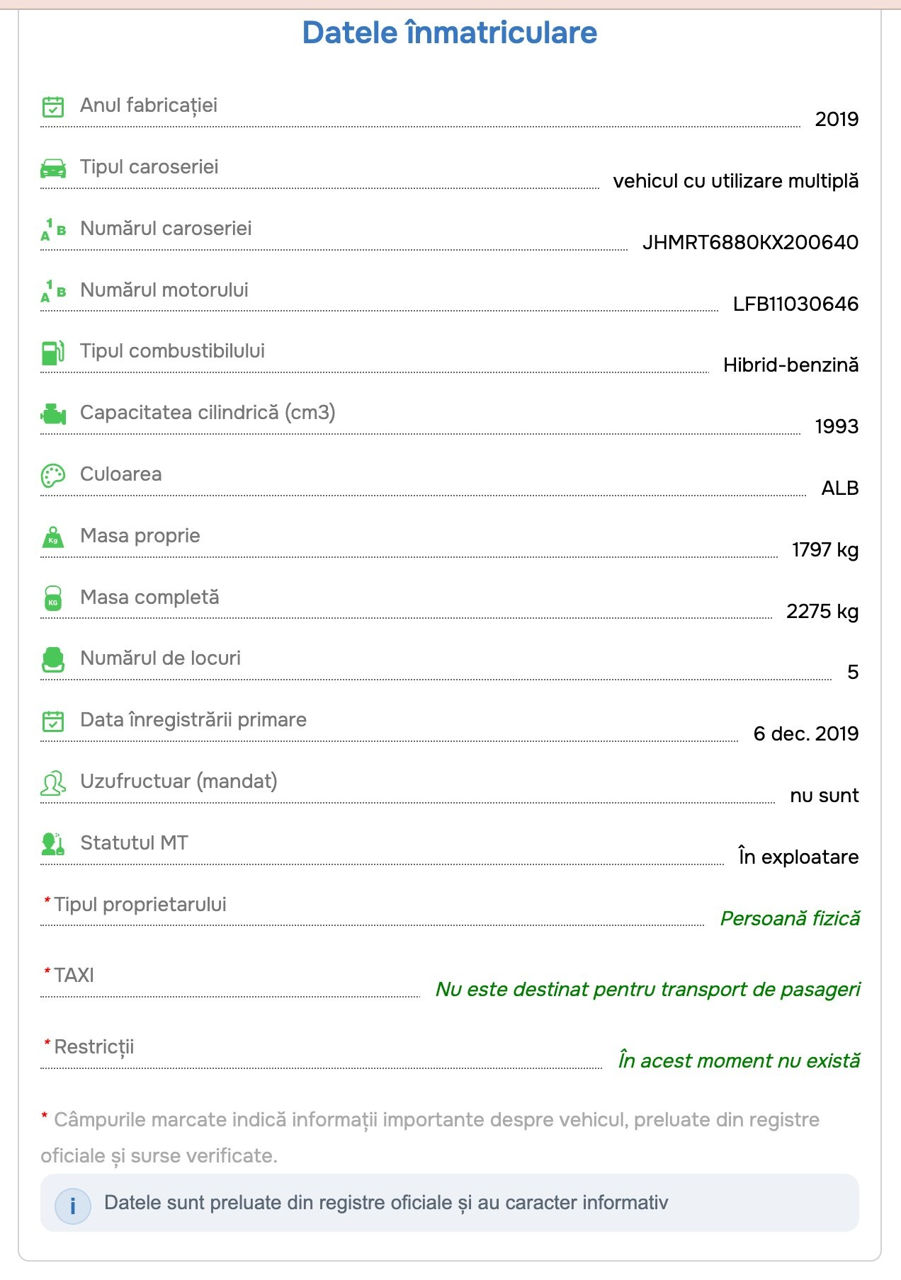Click the A1B icon next to Numărul motorului
Viewport: 901px width, 1280px height.
point(53,291)
